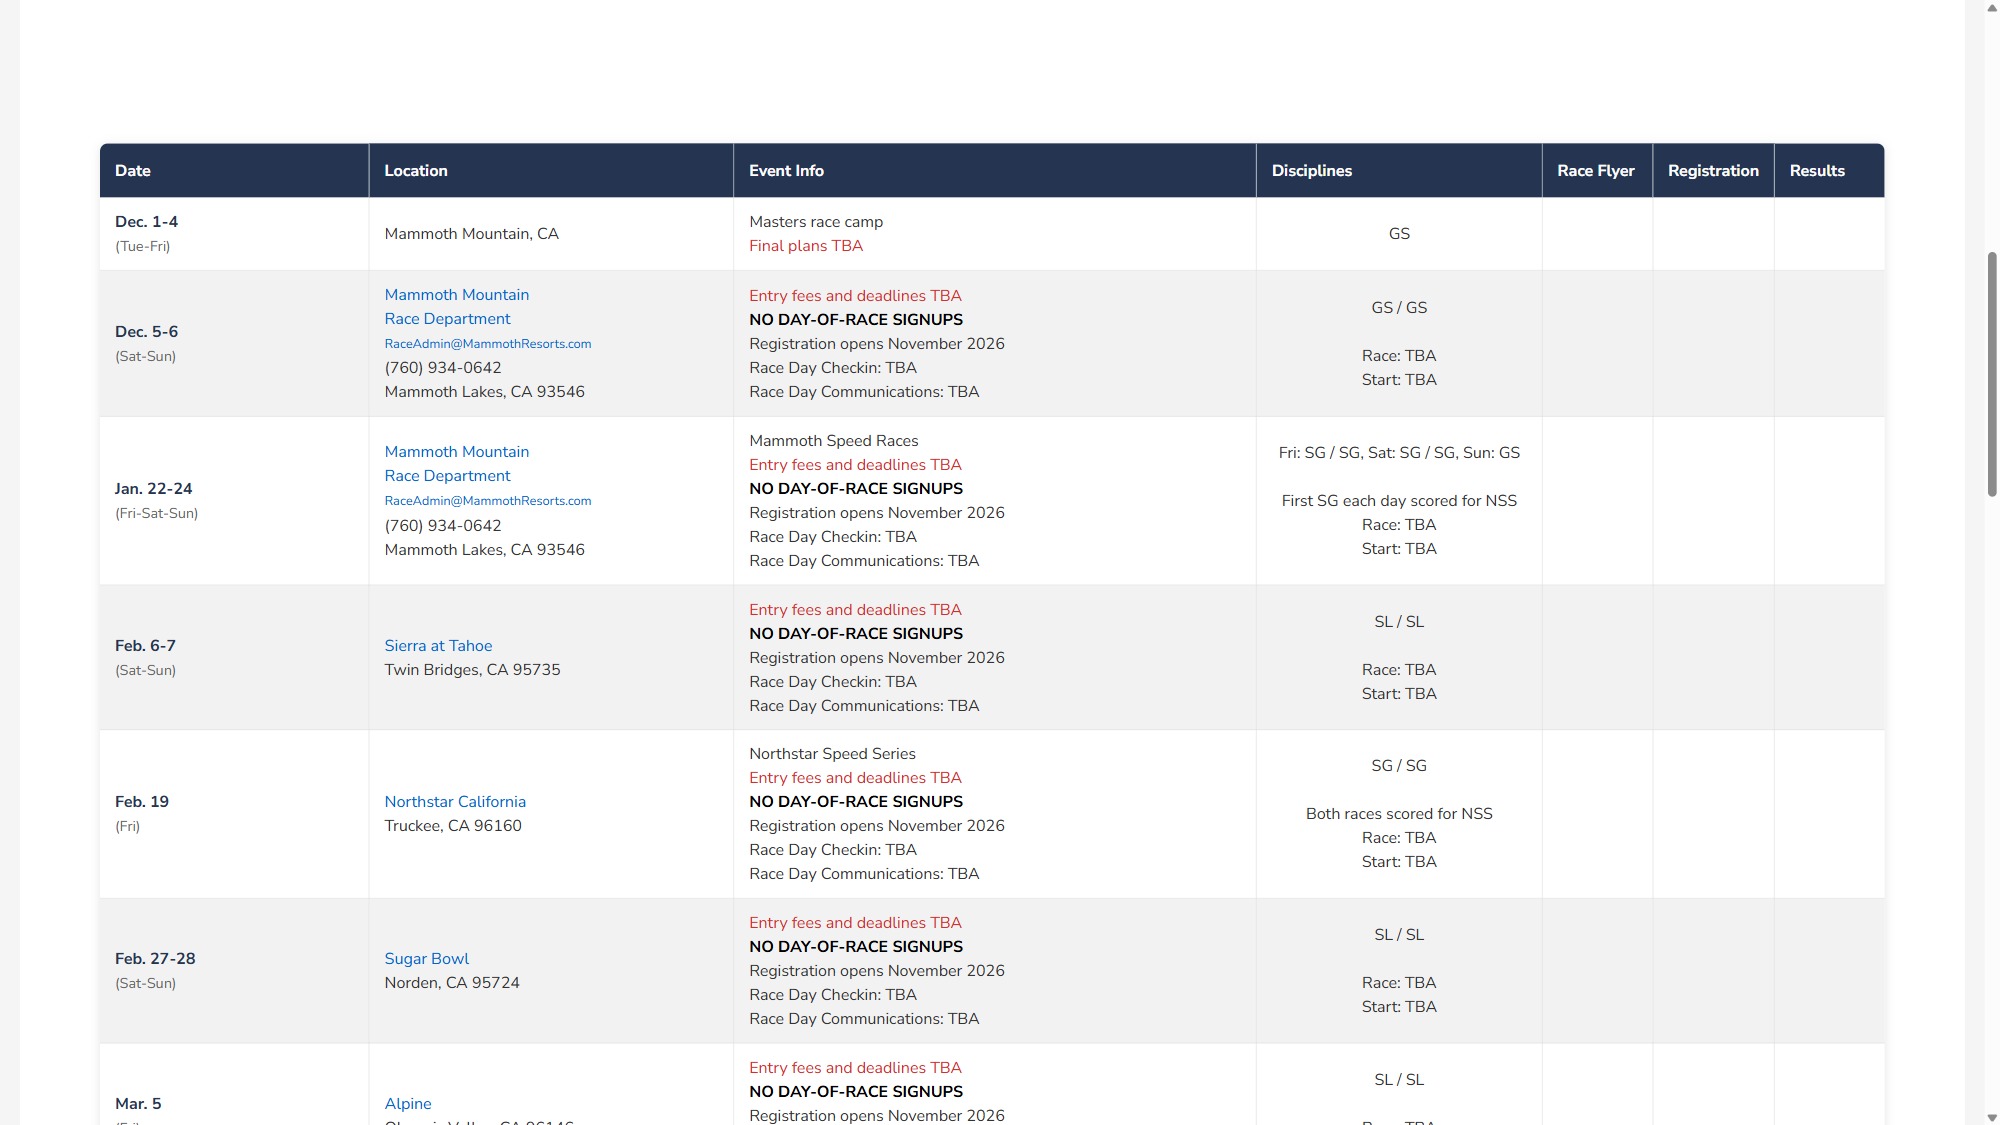Screen dimensions: 2000x1125
Task: Select 'Fri: SG / SG, Sat: SG / SG, Sun: GS' text
Action: click(1399, 453)
